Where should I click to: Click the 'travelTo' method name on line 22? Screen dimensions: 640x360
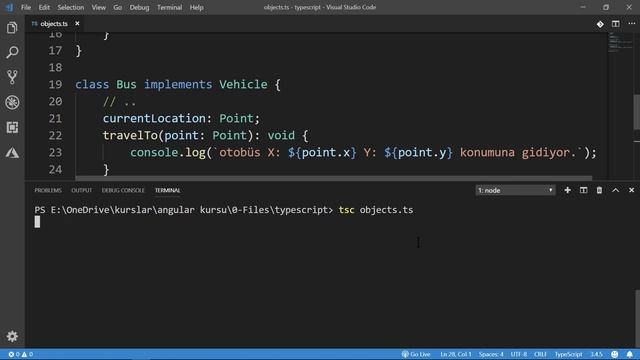[x=130, y=136]
